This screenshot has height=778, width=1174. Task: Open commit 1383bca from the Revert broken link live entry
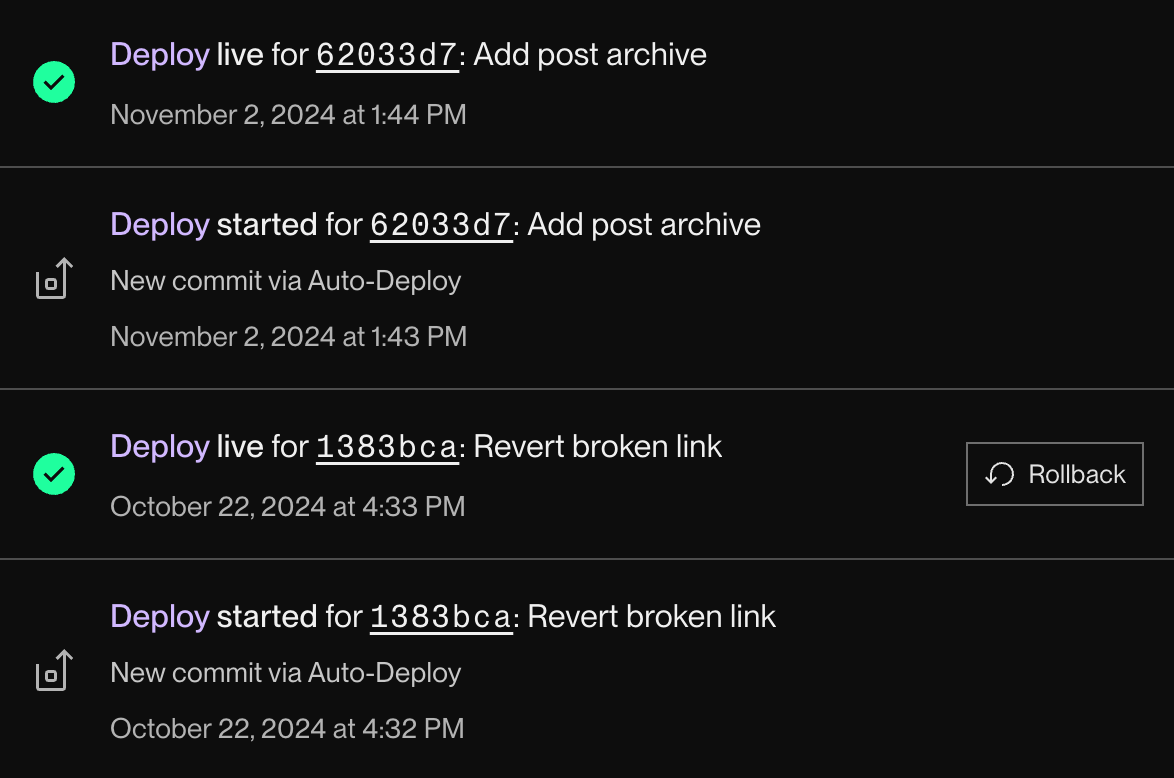point(386,447)
